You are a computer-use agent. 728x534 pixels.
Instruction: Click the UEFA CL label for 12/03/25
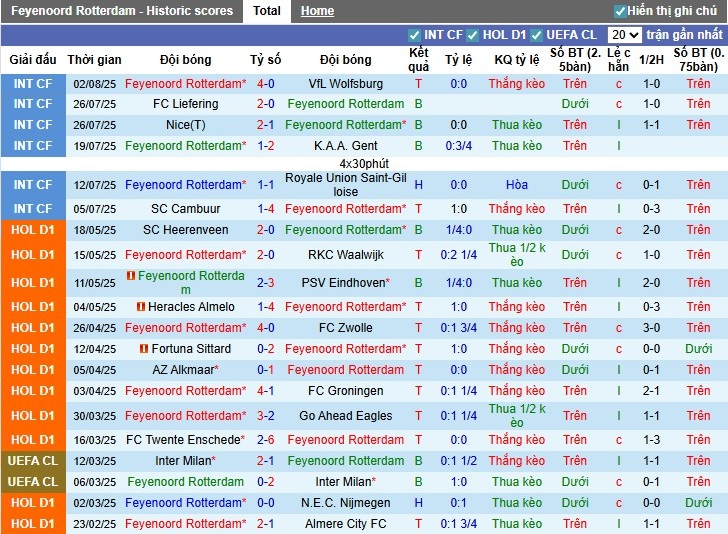33,461
